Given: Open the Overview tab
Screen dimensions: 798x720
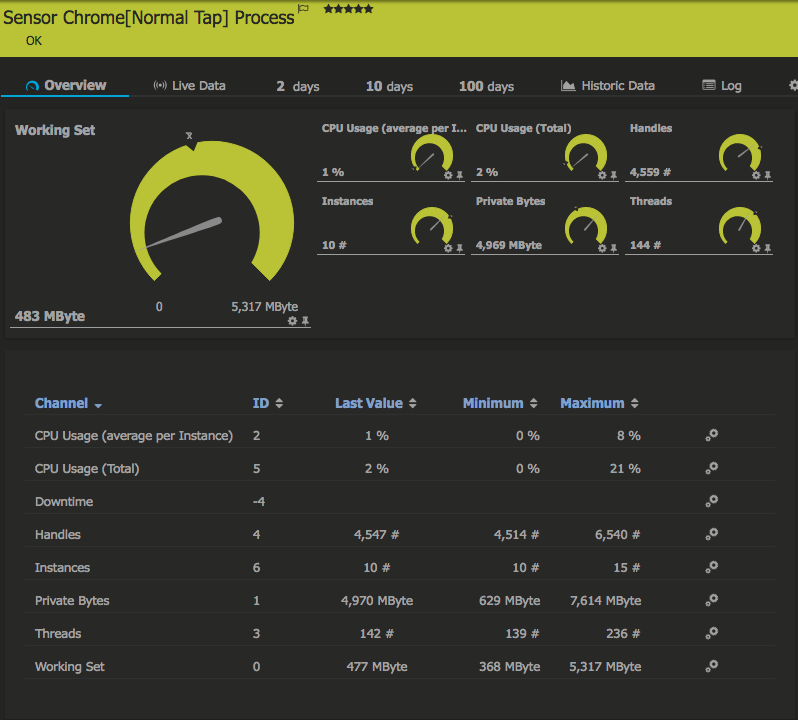Looking at the screenshot, I should (66, 85).
